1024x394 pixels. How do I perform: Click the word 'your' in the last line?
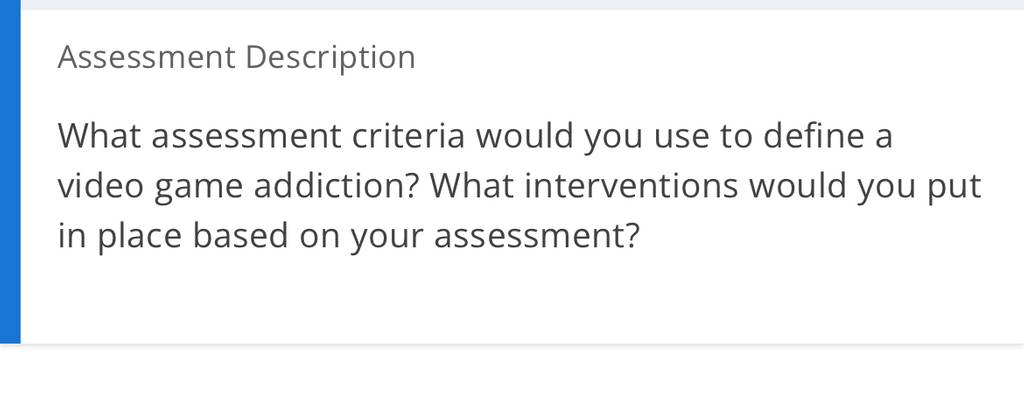pyautogui.click(x=387, y=236)
